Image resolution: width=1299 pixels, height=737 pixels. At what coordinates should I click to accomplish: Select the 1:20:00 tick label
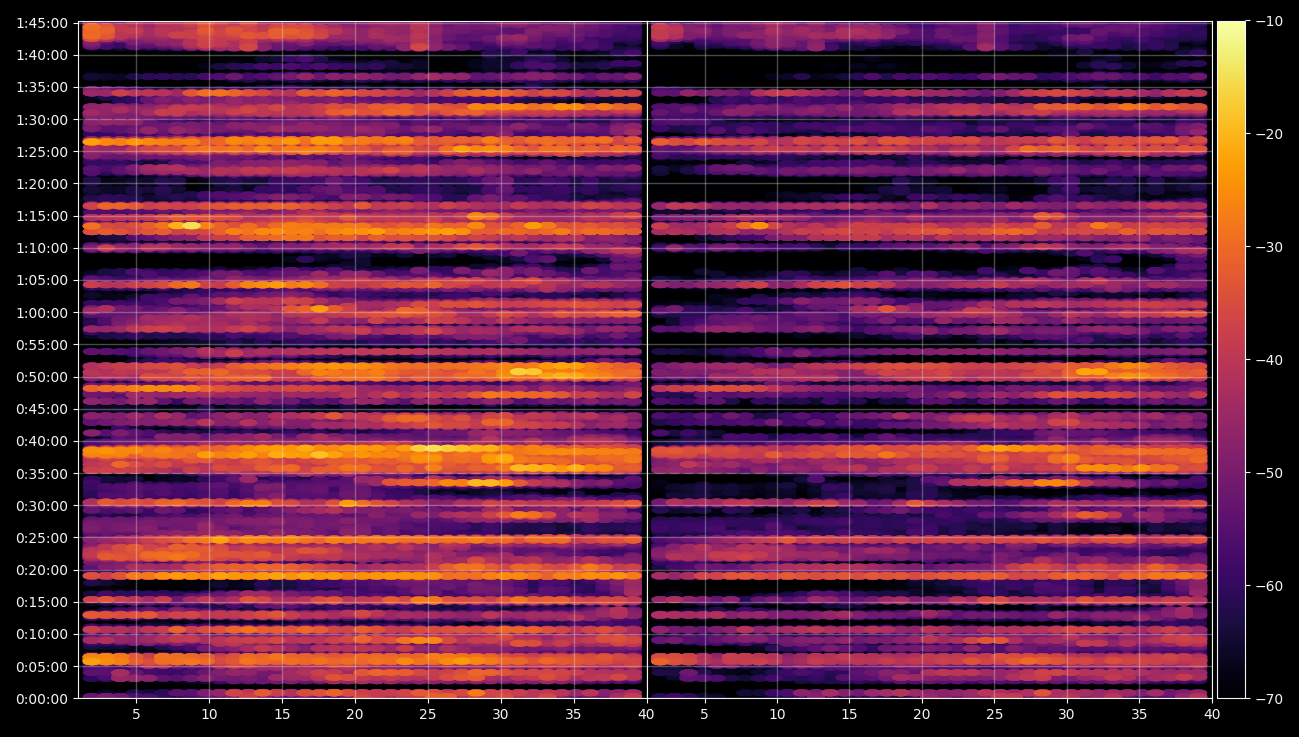point(42,184)
